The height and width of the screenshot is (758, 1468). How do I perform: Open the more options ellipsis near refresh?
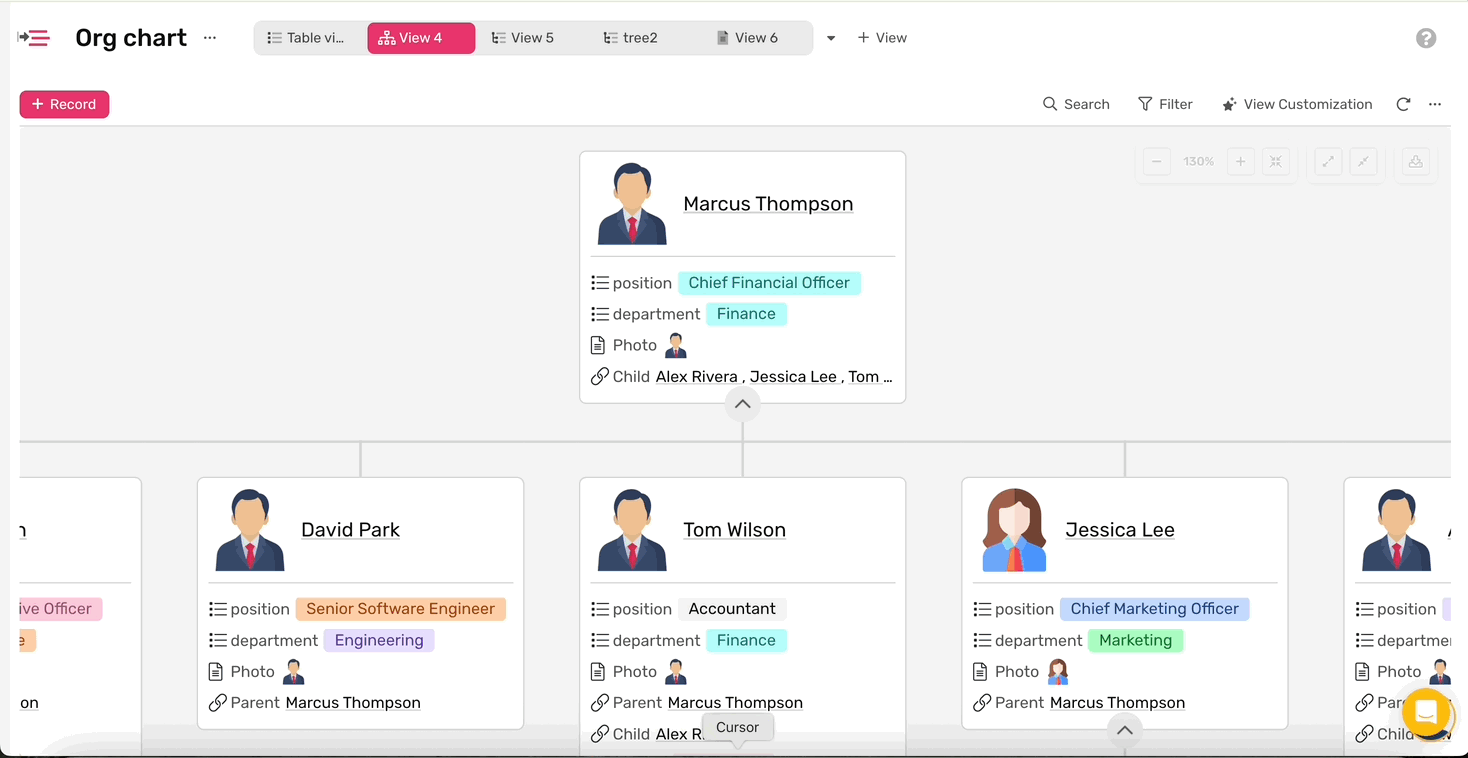(1435, 104)
